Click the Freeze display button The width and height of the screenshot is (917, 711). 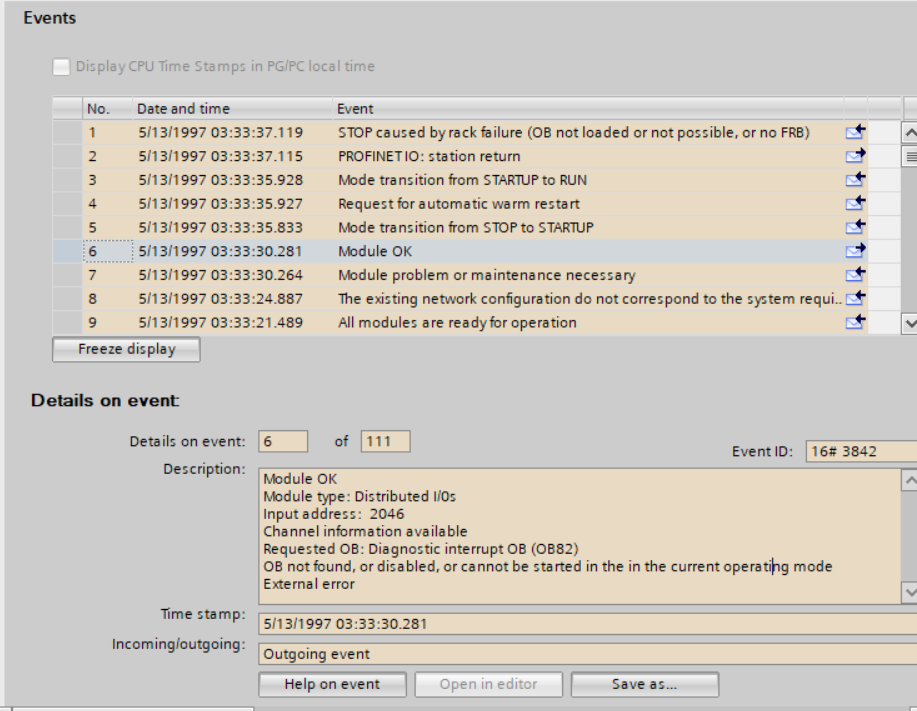click(126, 349)
